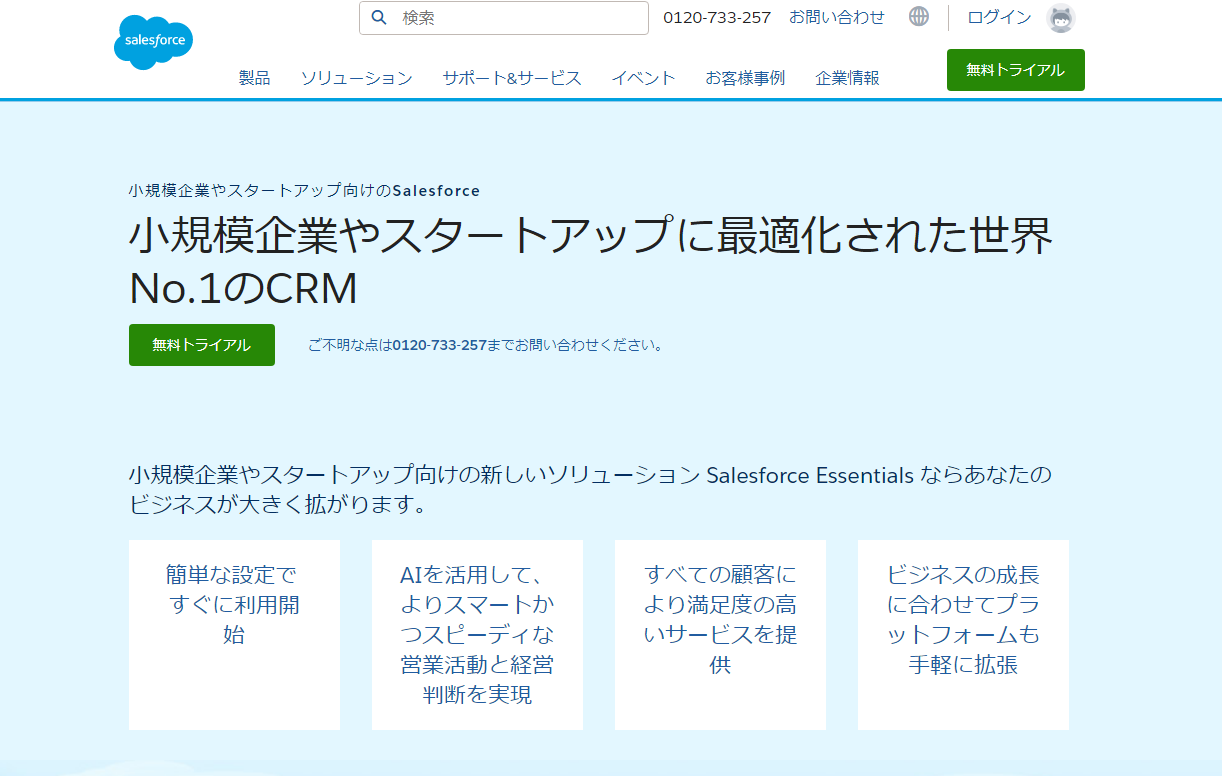This screenshot has width=1222, height=776.
Task: Click the Astro avatar icon
Action: 1060,18
